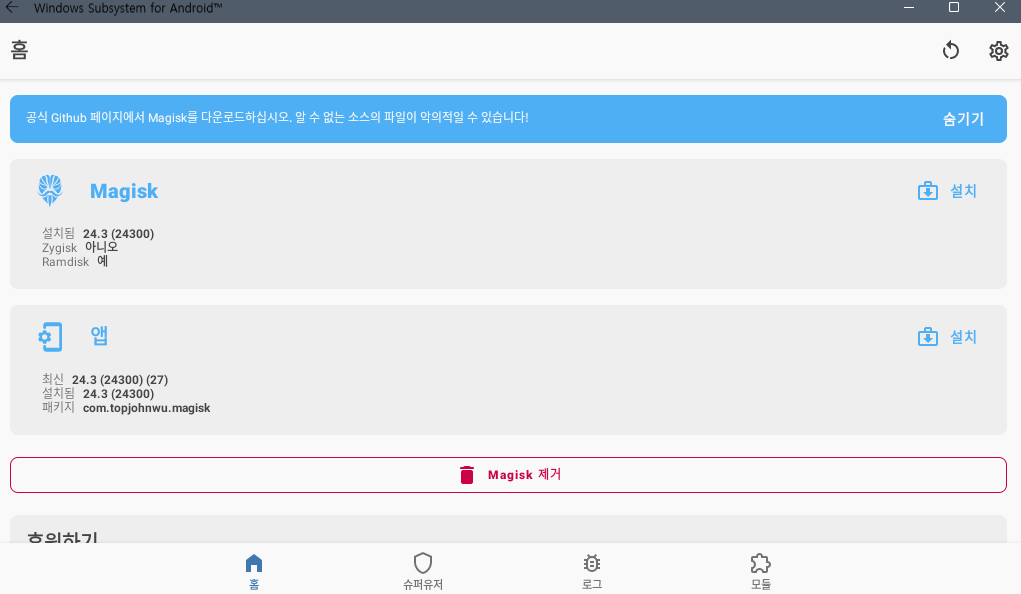The height and width of the screenshot is (594, 1021).
Task: Click the Magisk 제거 uninstall button
Action: coord(509,475)
